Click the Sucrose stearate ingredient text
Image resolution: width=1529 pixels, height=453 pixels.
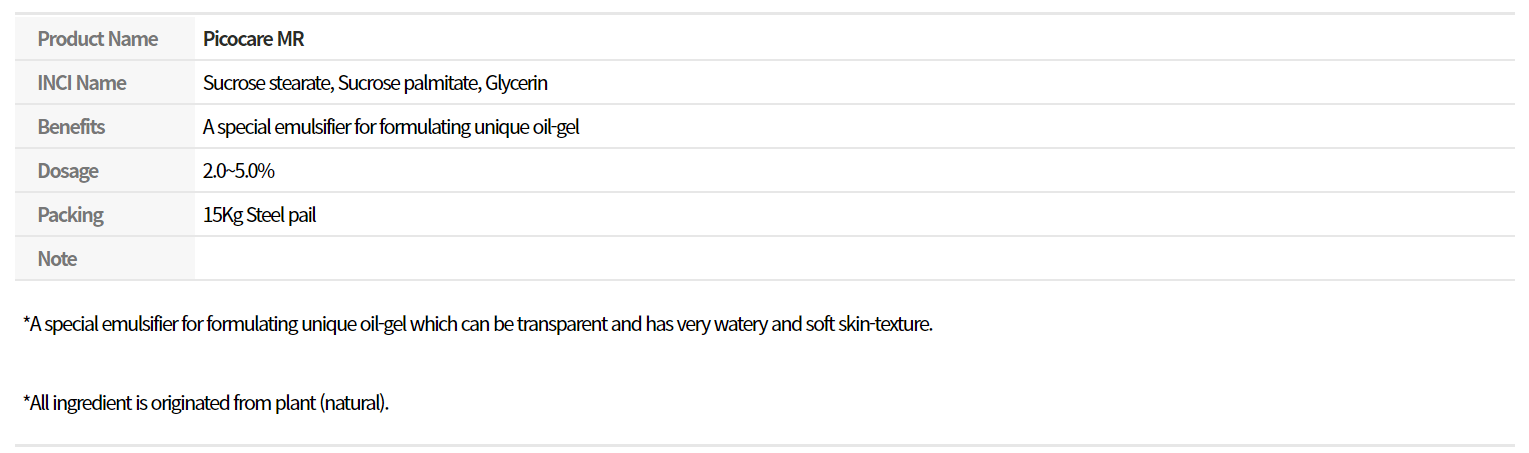click(x=267, y=83)
